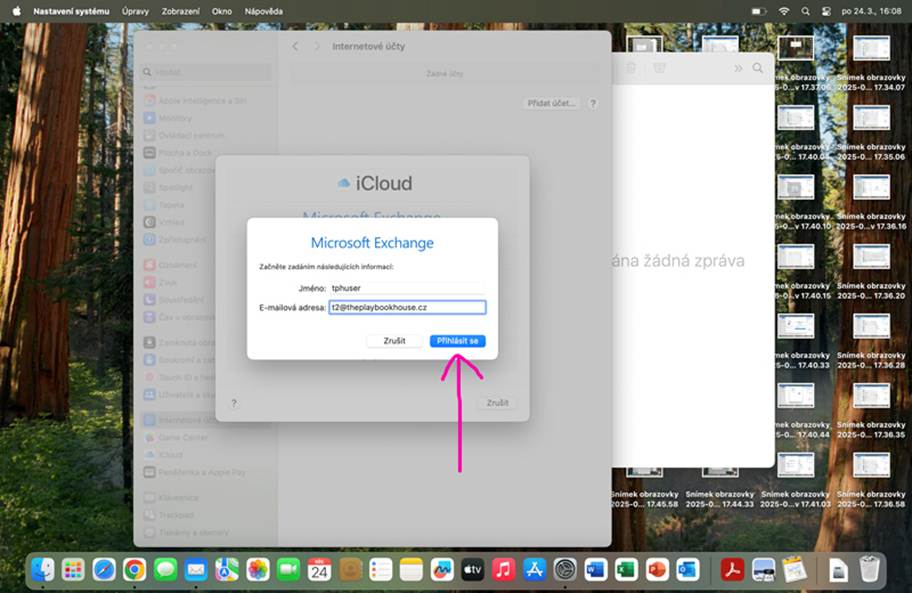Screen dimensions: 912x593
Task: Click the Přihlásit se button
Action: [x=457, y=341]
